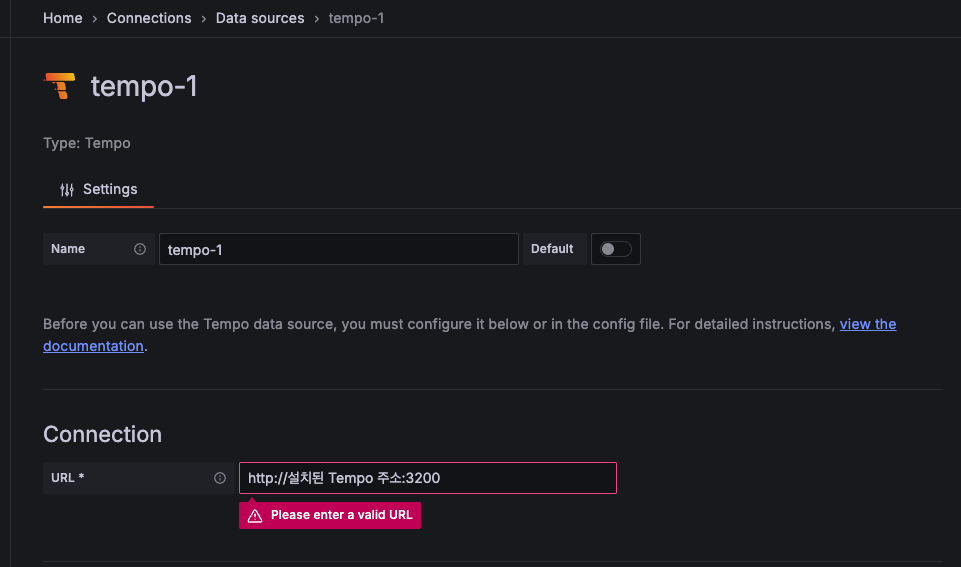The height and width of the screenshot is (567, 961).
Task: Click the URL field info icon
Action: click(x=219, y=478)
